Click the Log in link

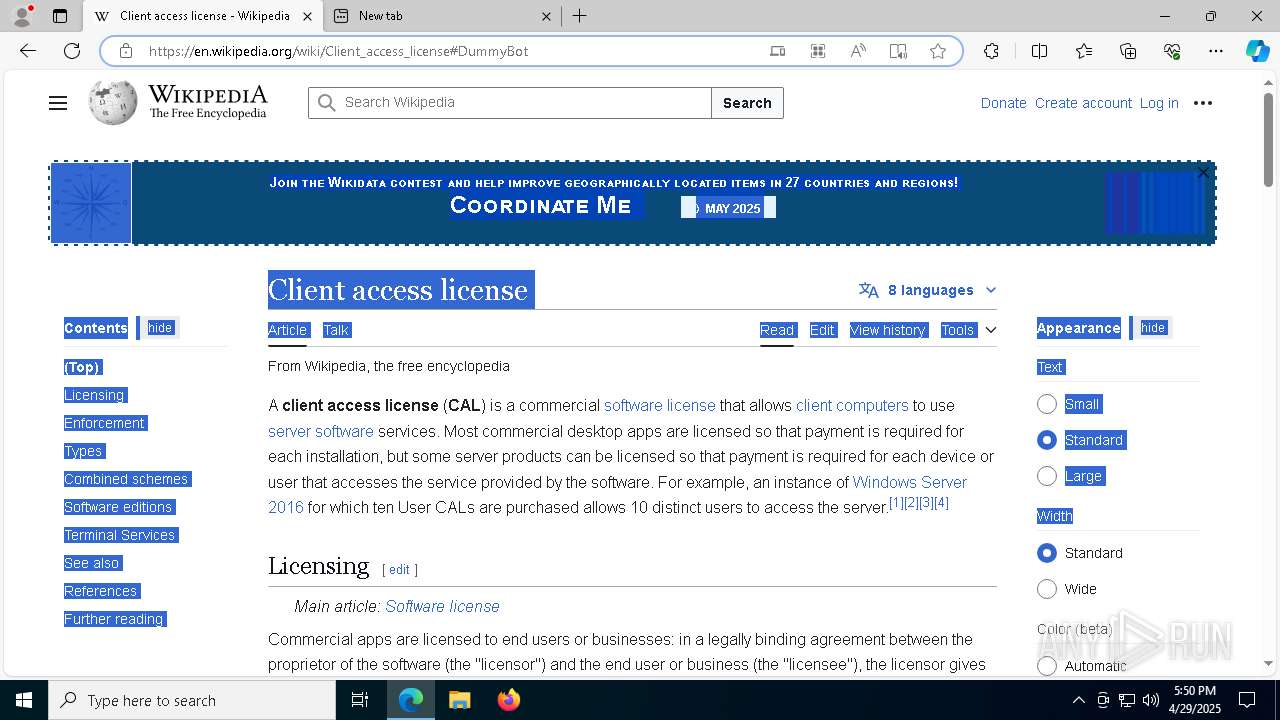1159,103
